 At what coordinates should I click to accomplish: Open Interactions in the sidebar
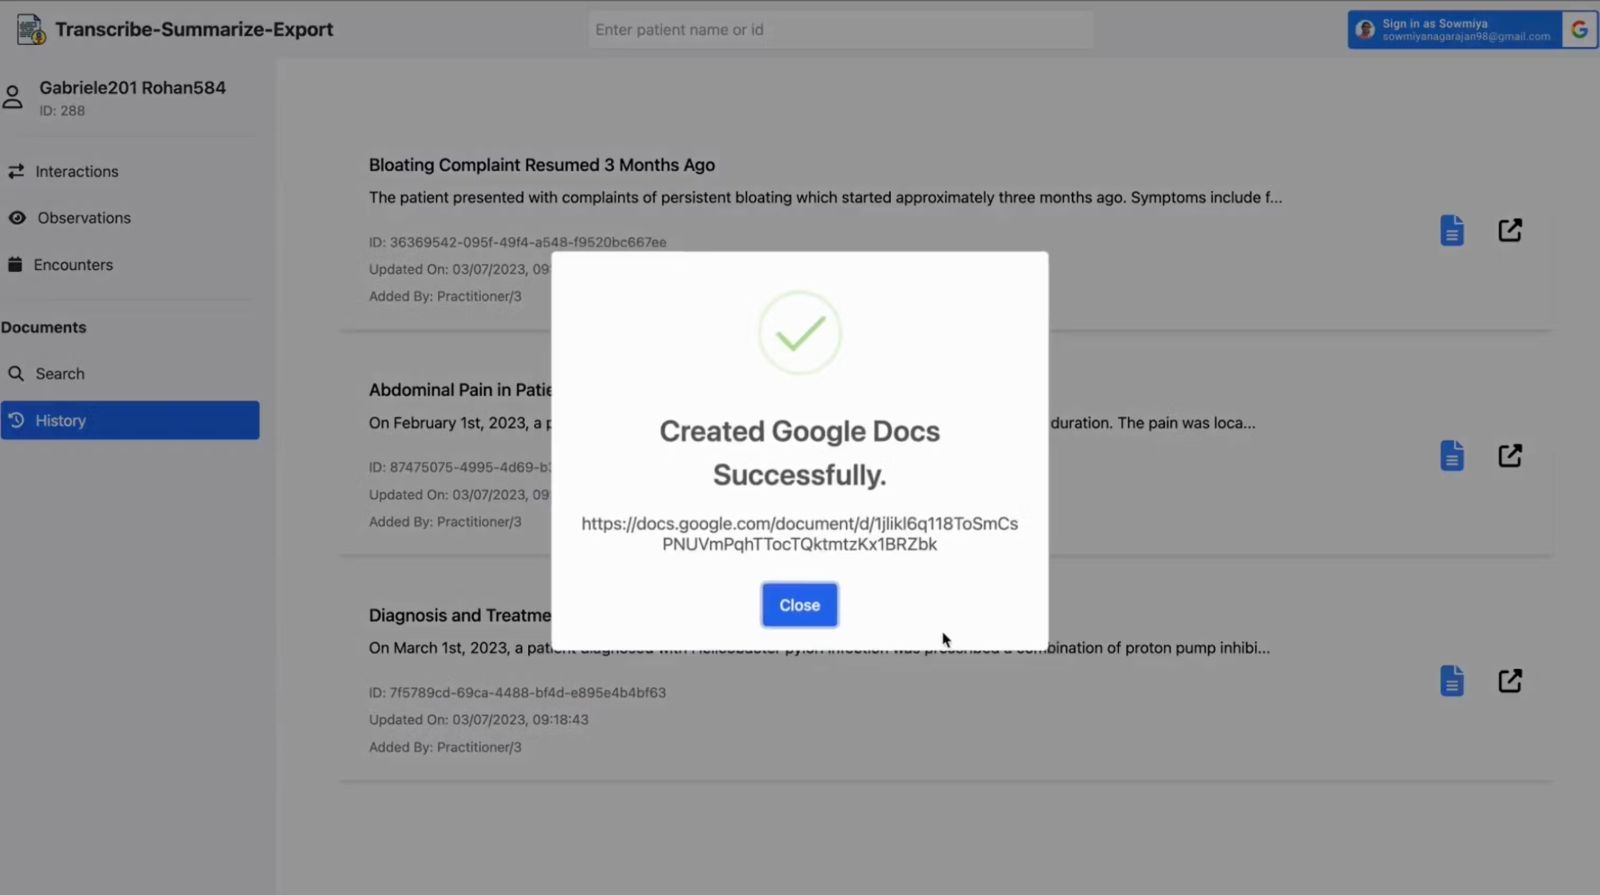(x=77, y=172)
